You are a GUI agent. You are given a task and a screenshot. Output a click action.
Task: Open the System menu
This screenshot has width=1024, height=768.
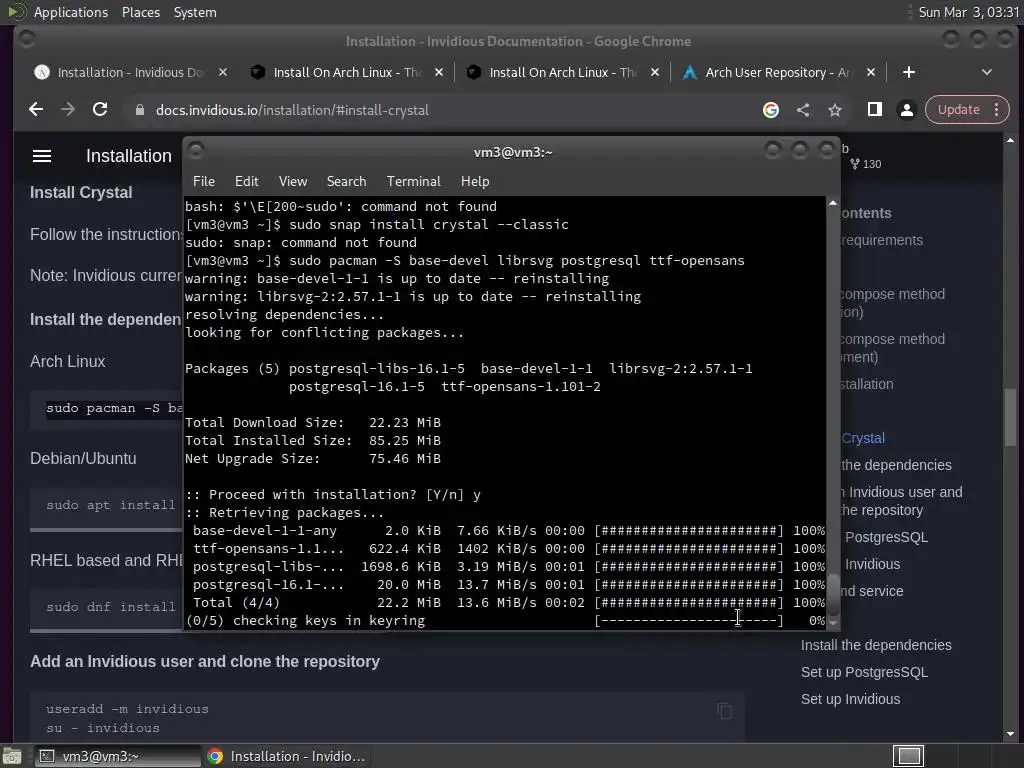click(195, 12)
